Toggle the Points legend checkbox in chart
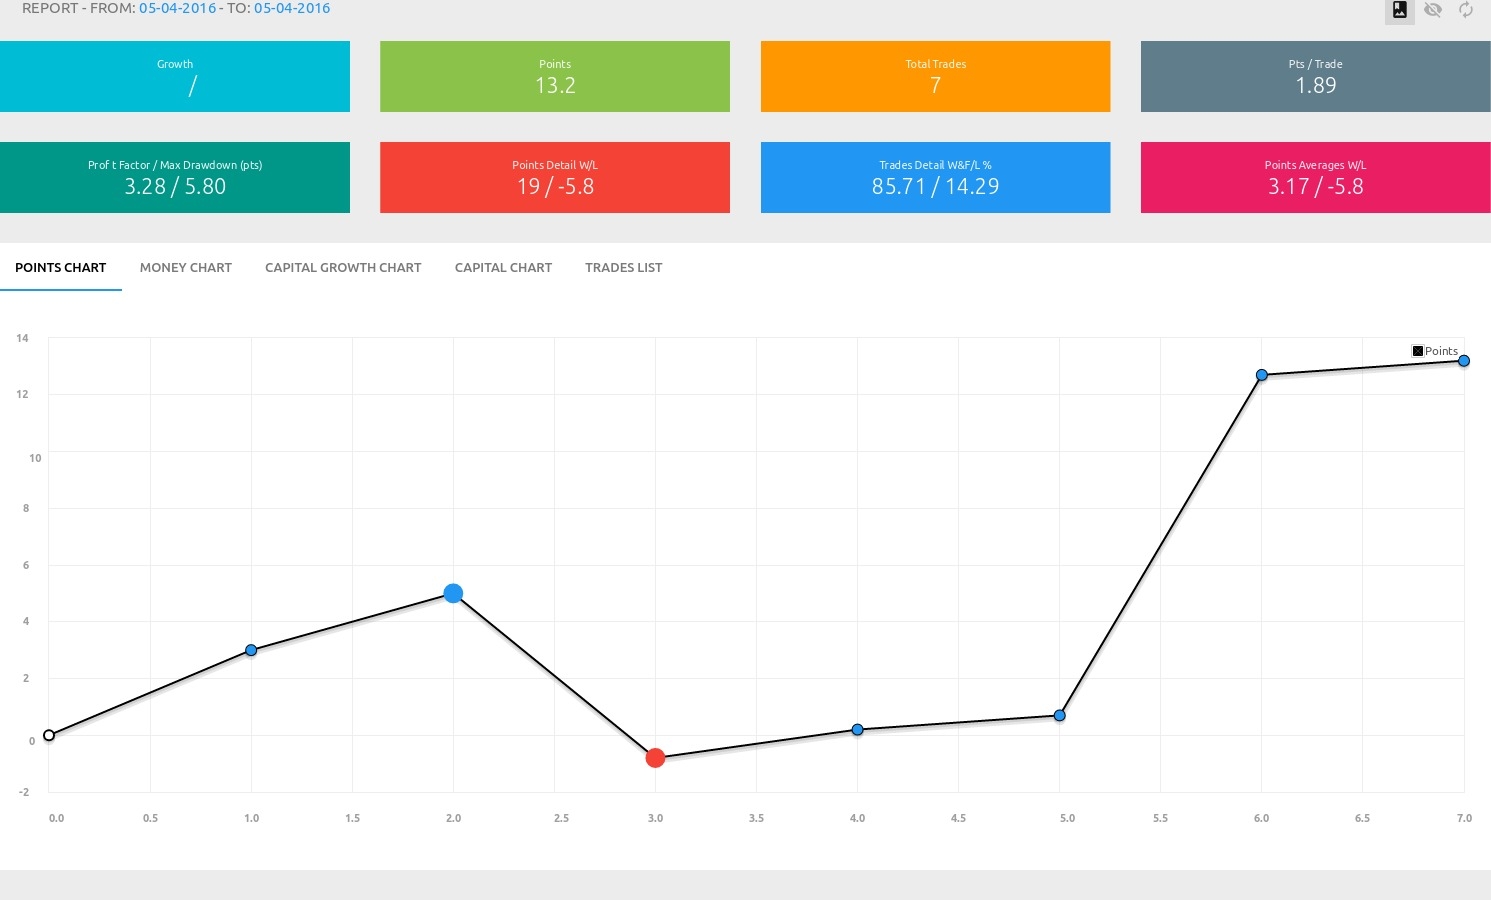The width and height of the screenshot is (1491, 900). click(x=1418, y=351)
